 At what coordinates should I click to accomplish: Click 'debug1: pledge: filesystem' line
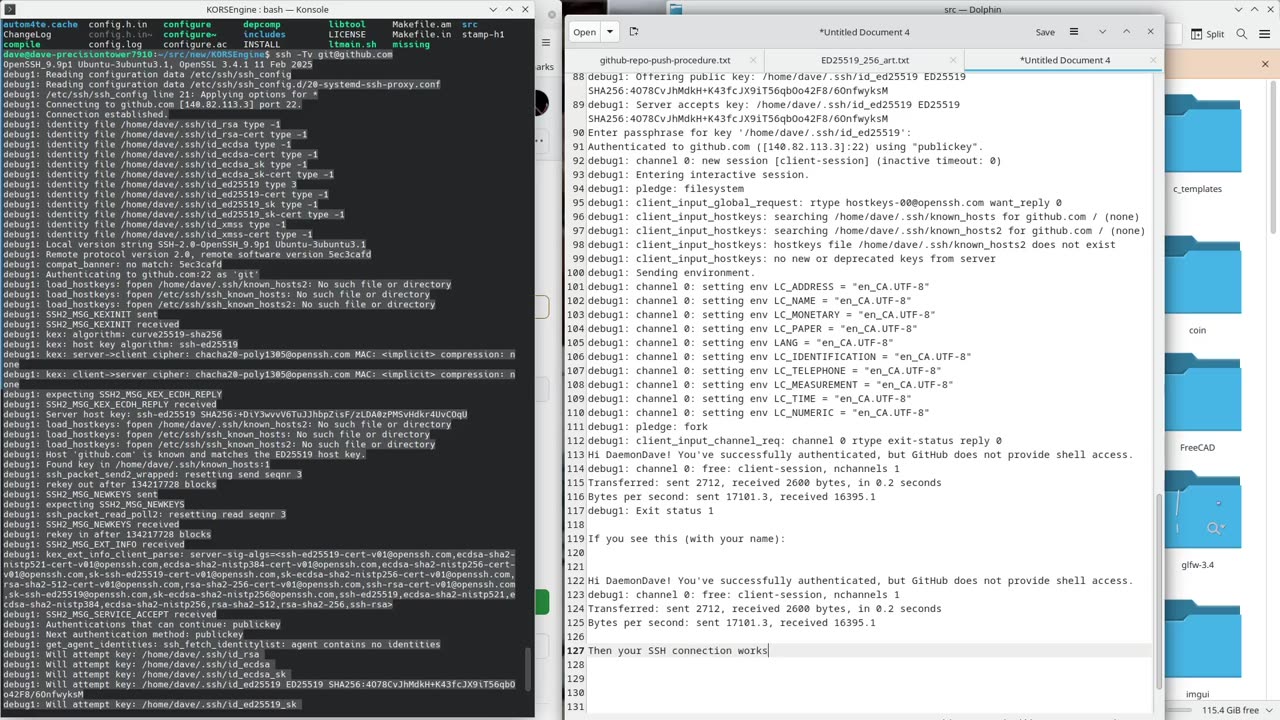pyautogui.click(x=666, y=189)
